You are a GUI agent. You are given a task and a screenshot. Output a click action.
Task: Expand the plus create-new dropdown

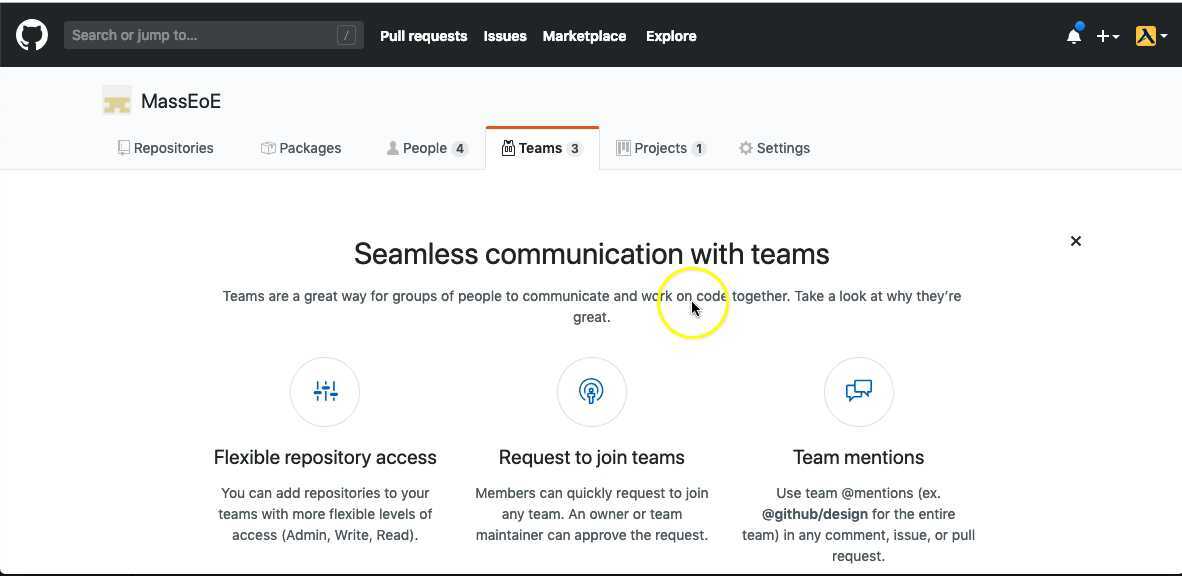(1107, 36)
